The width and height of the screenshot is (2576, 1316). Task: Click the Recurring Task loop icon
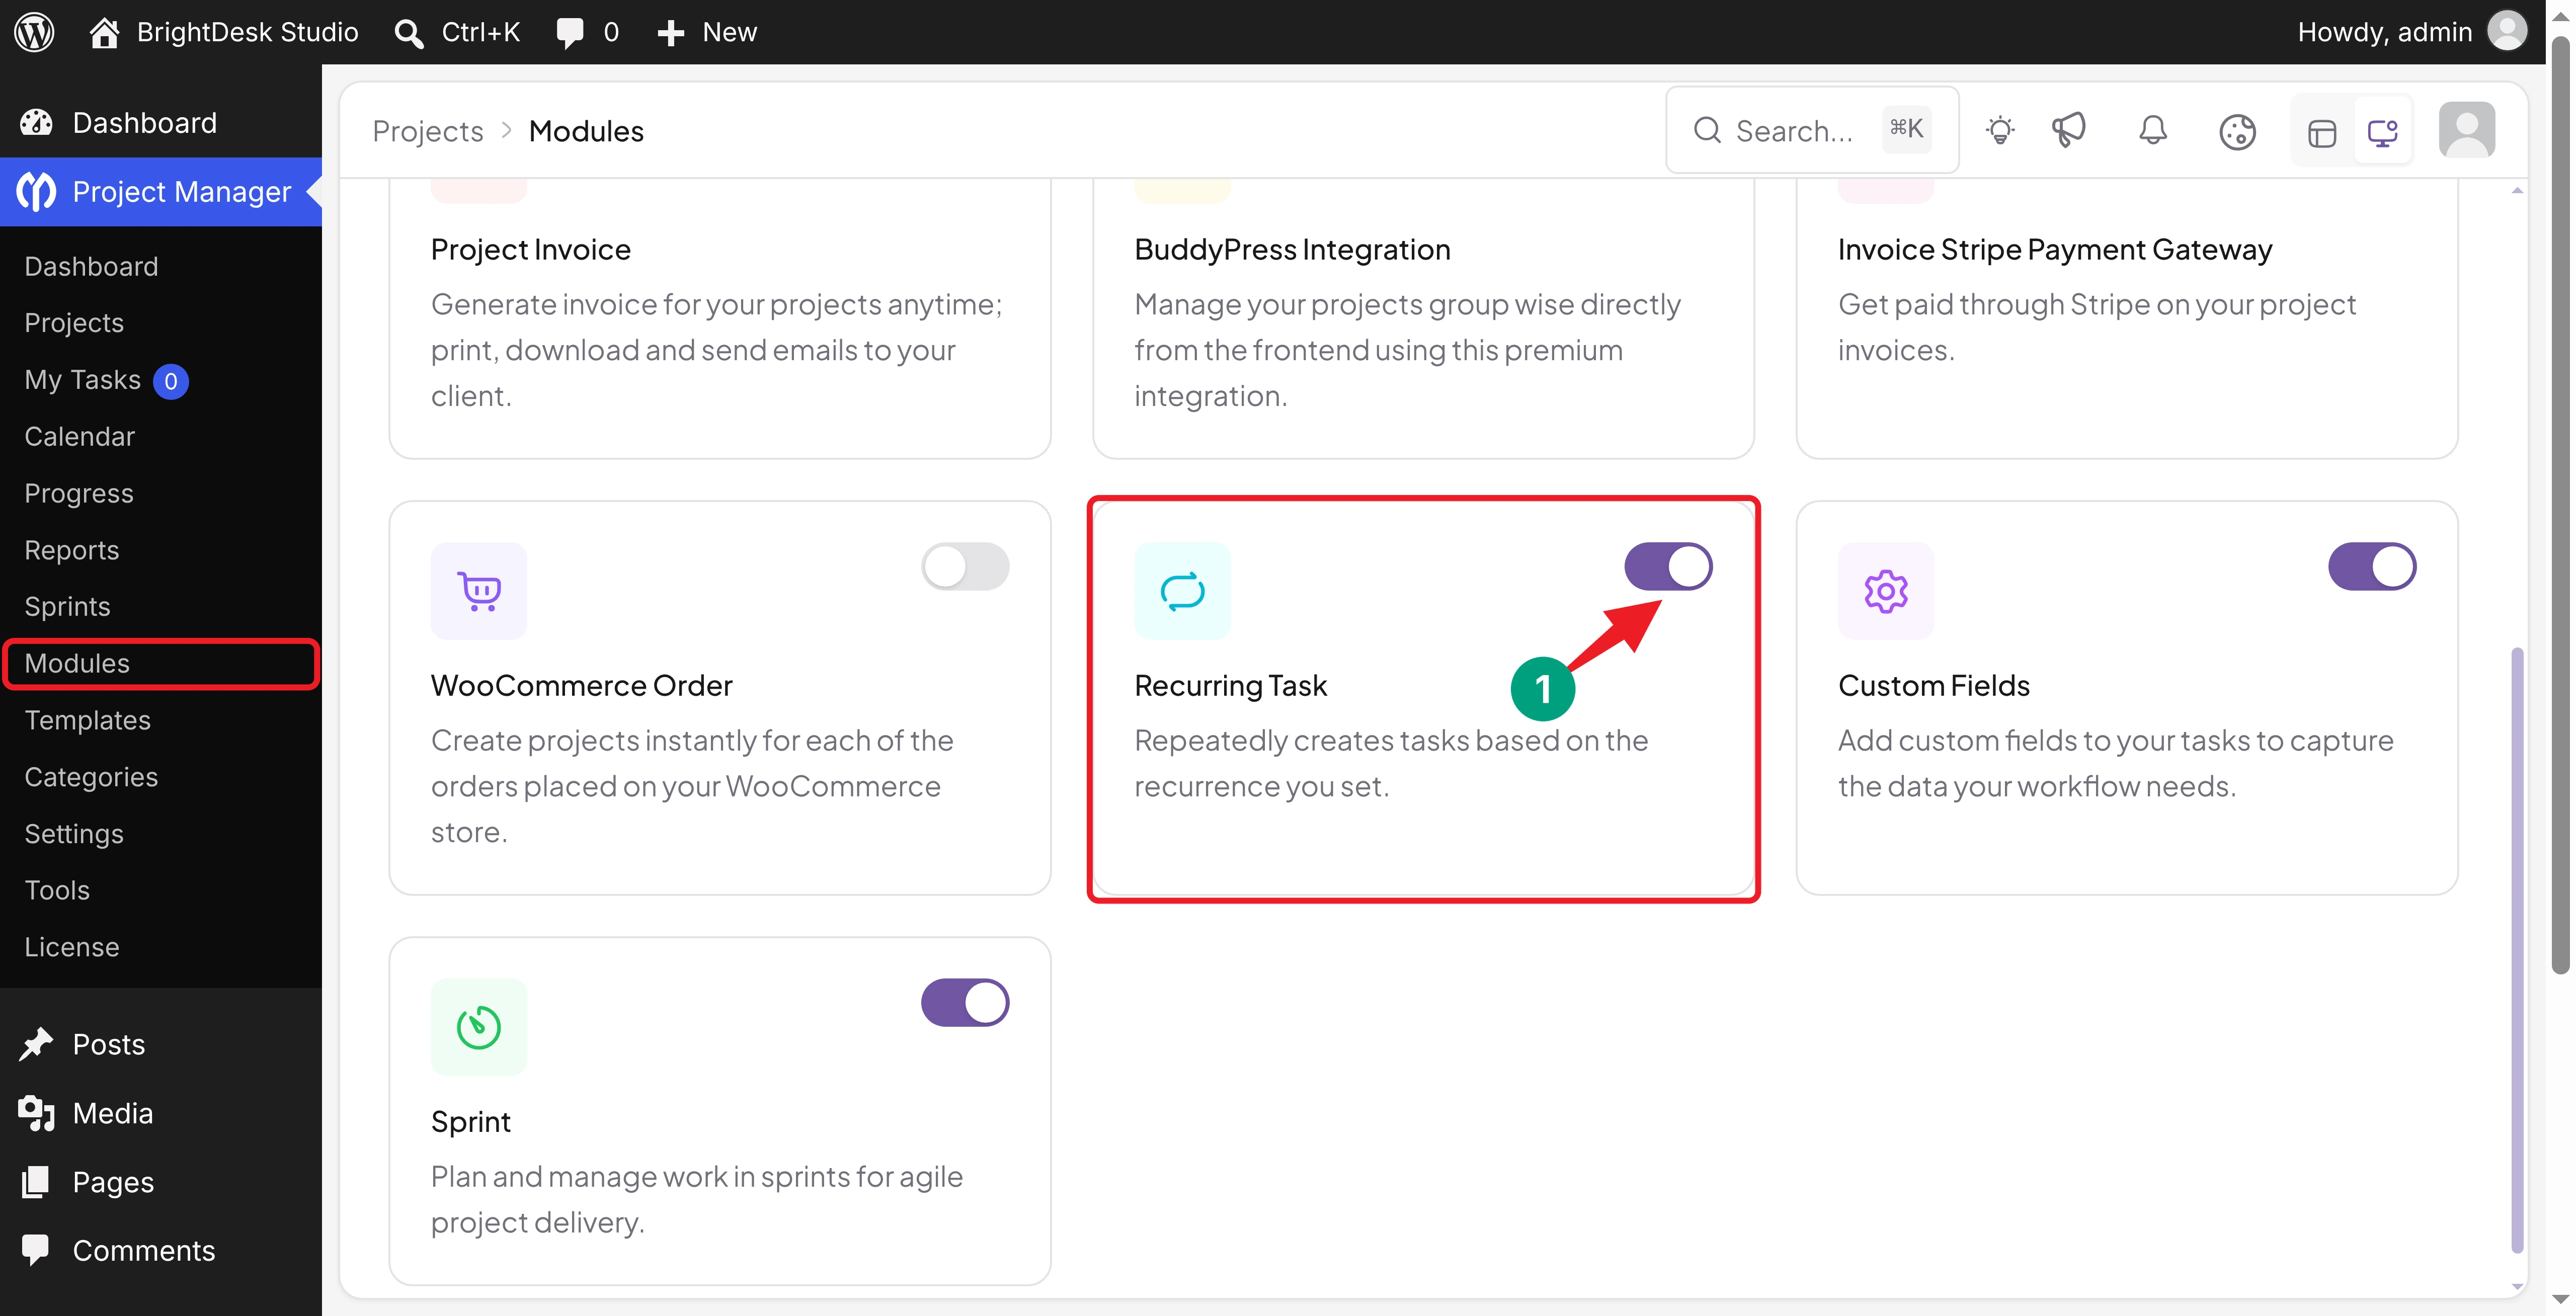tap(1182, 591)
